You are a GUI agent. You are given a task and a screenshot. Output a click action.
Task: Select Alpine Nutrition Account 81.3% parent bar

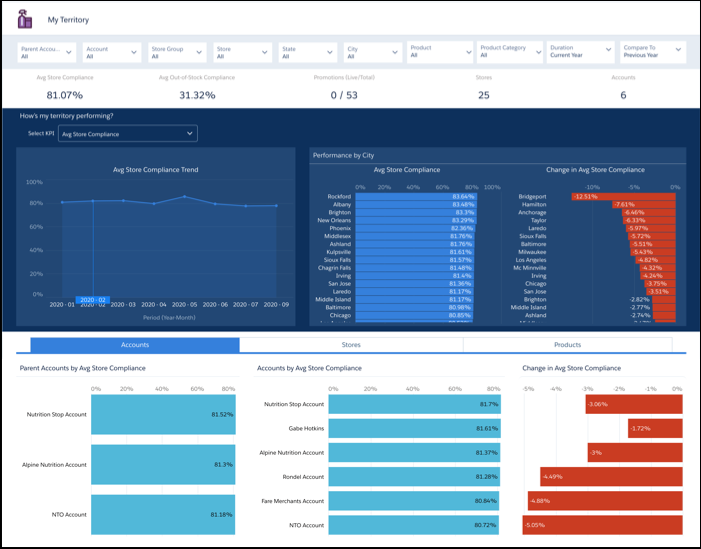pyautogui.click(x=163, y=465)
